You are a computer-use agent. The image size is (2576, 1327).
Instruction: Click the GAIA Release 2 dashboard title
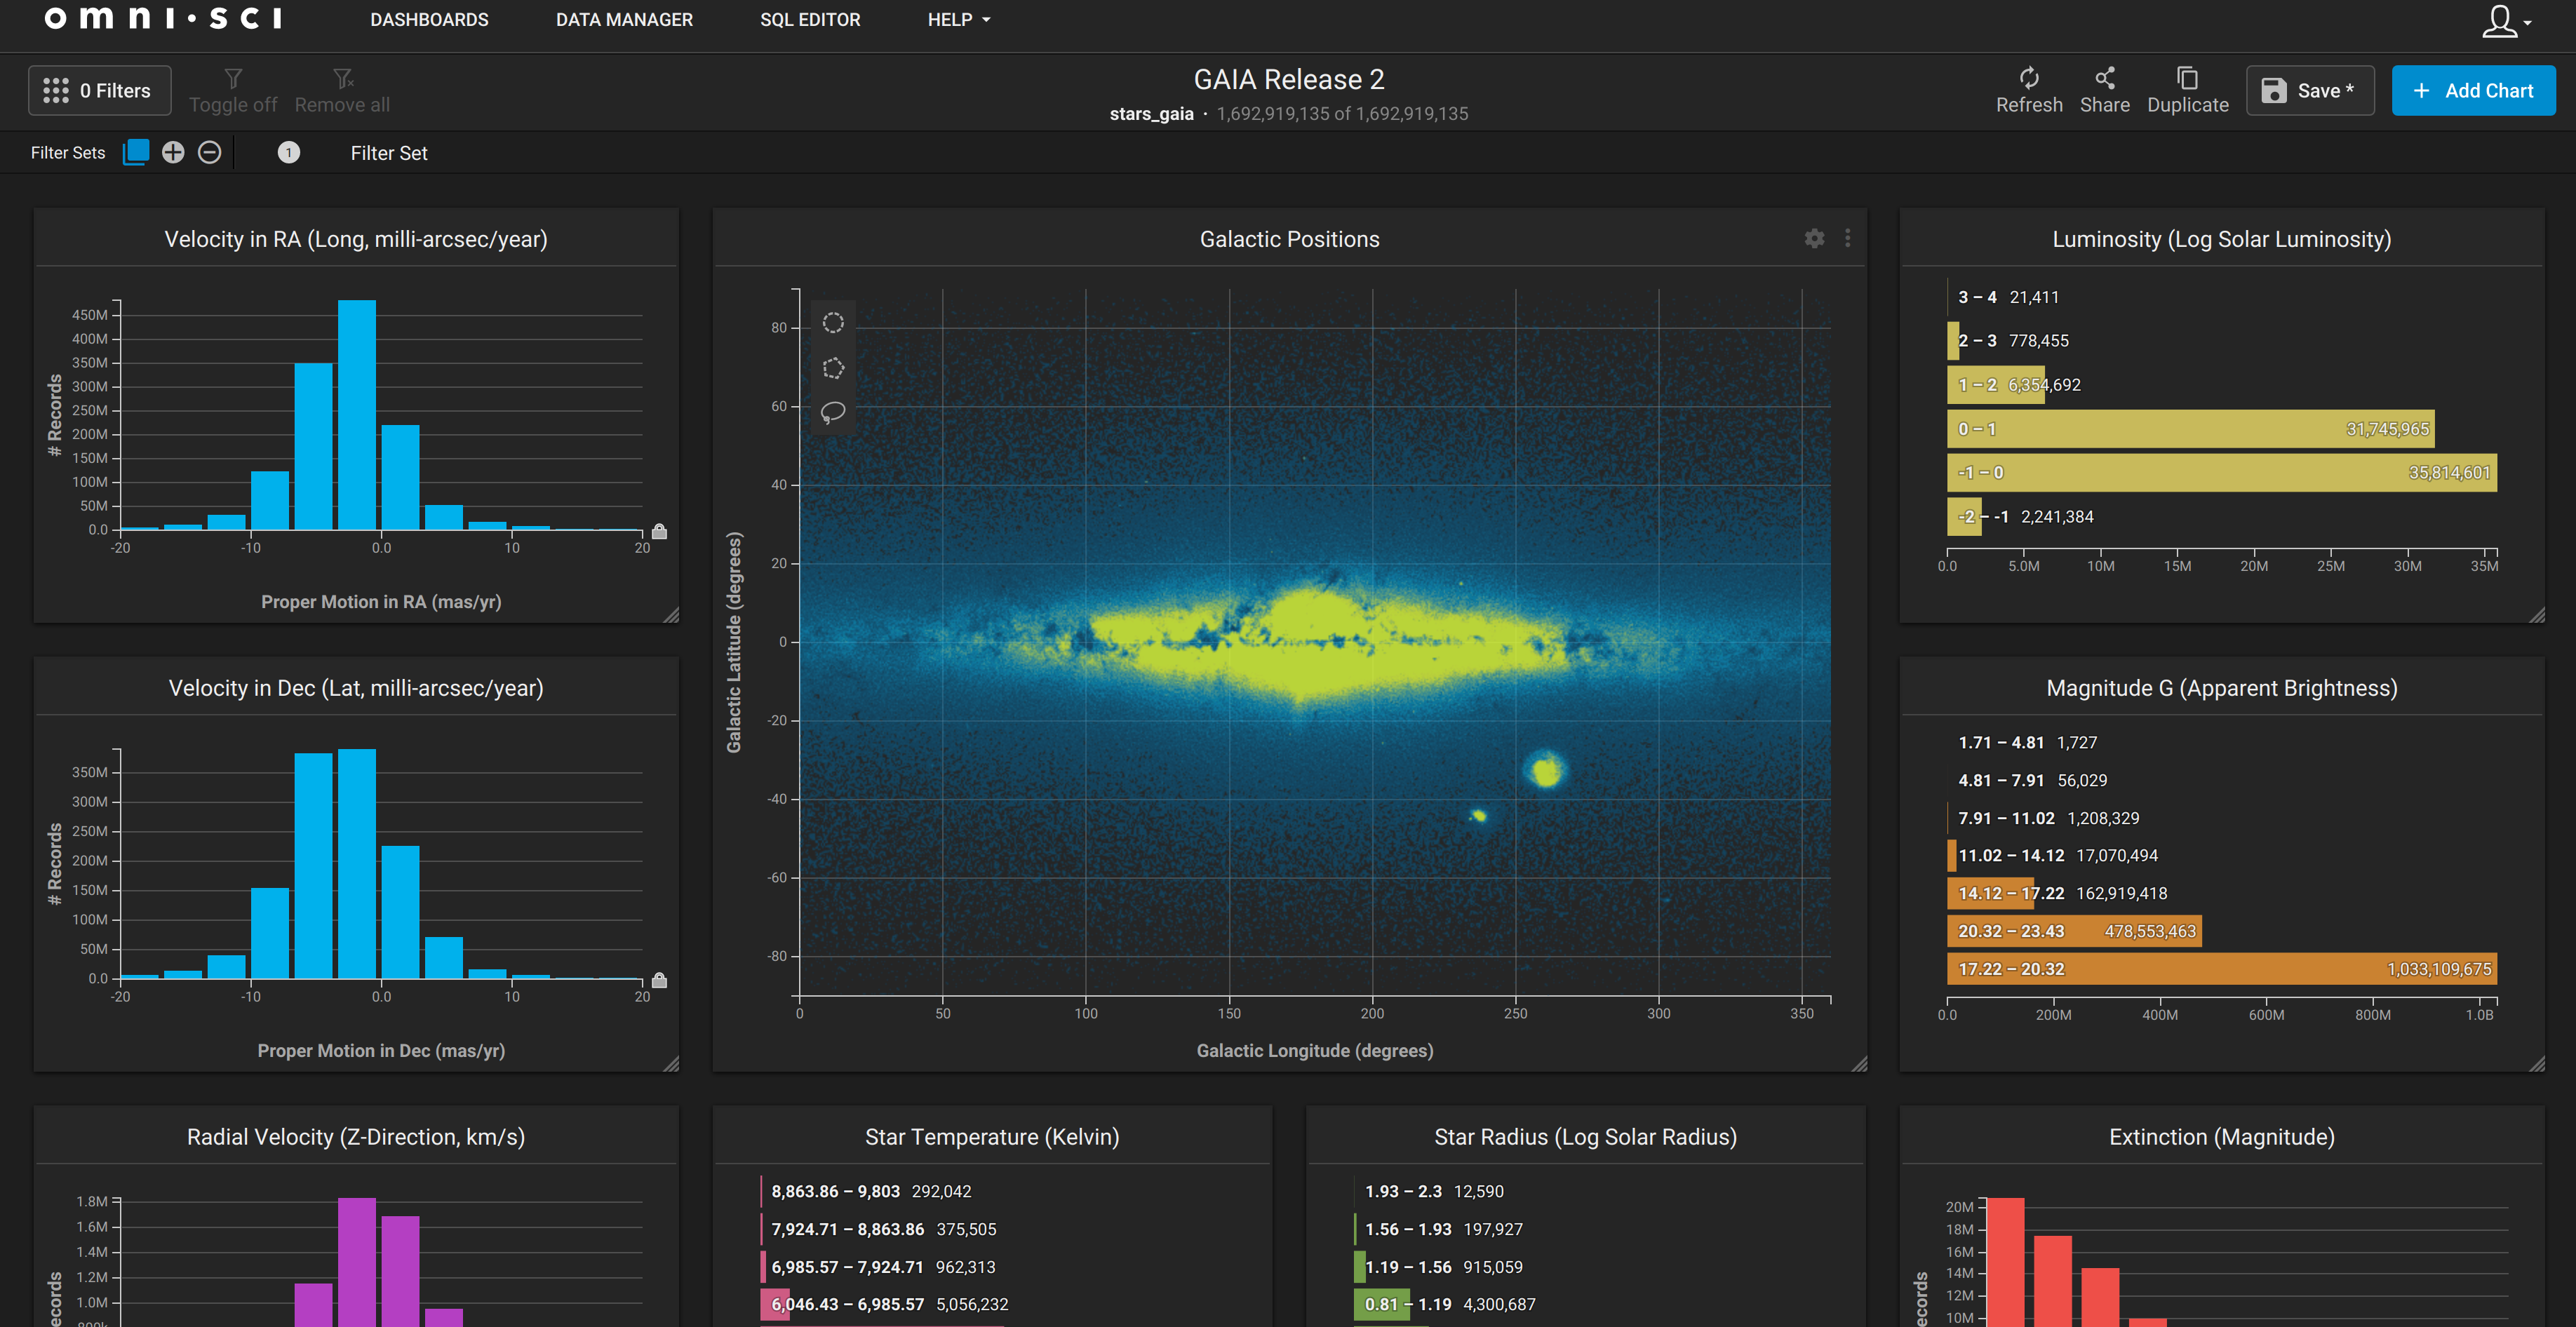[1288, 79]
